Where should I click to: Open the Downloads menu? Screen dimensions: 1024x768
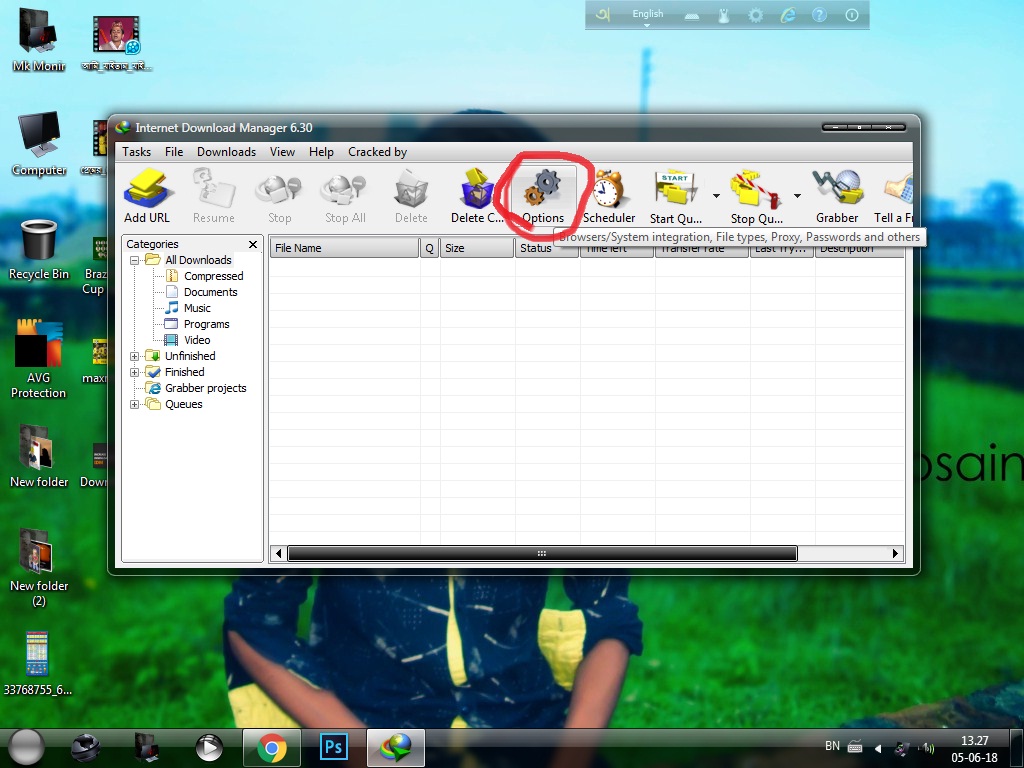pos(227,152)
